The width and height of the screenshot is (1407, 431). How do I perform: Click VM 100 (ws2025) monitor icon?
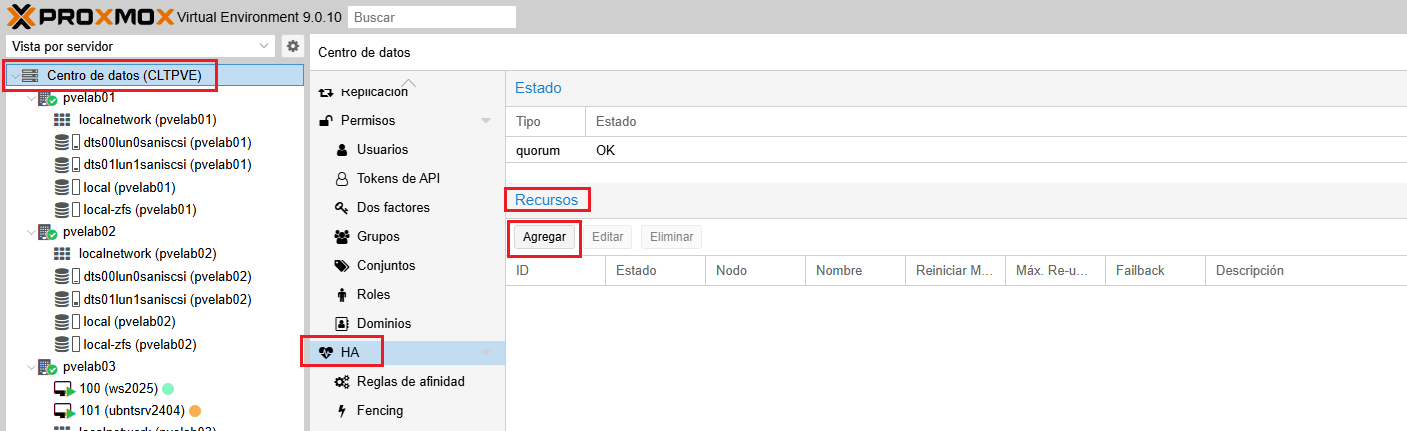64,389
